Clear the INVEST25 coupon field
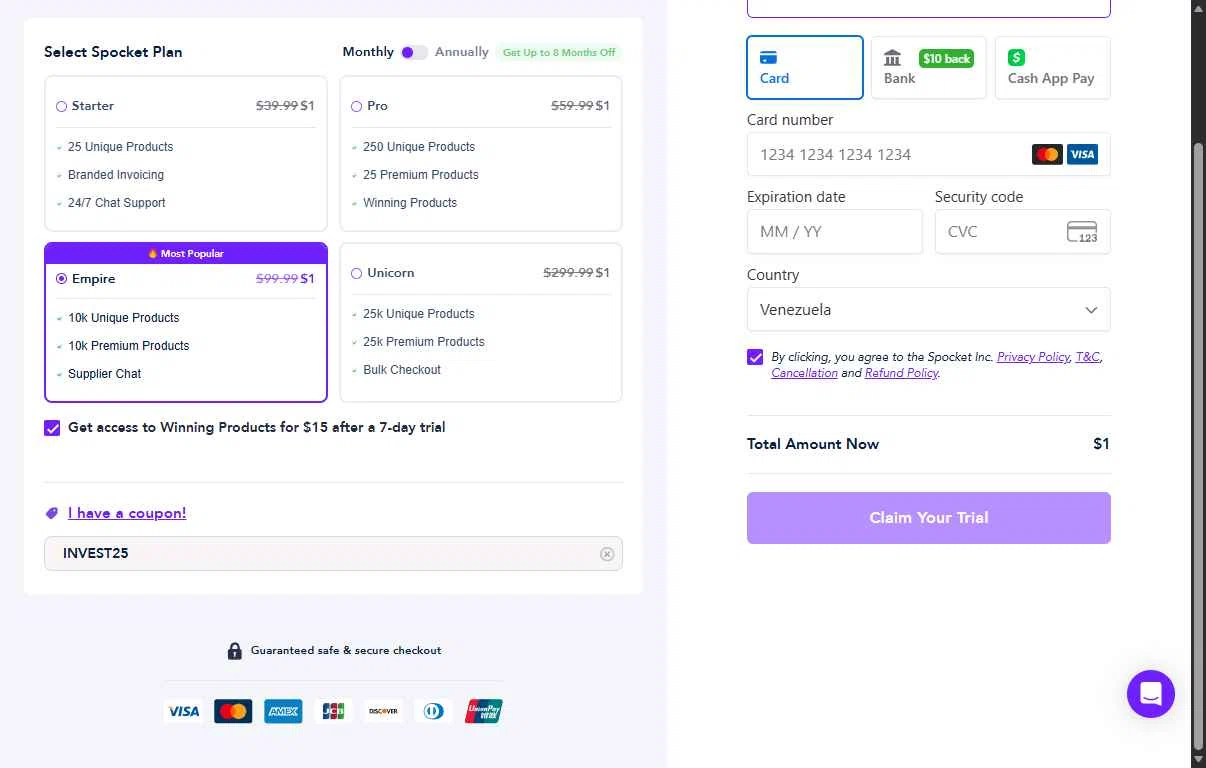Screen dimensions: 1206x768 607,554
